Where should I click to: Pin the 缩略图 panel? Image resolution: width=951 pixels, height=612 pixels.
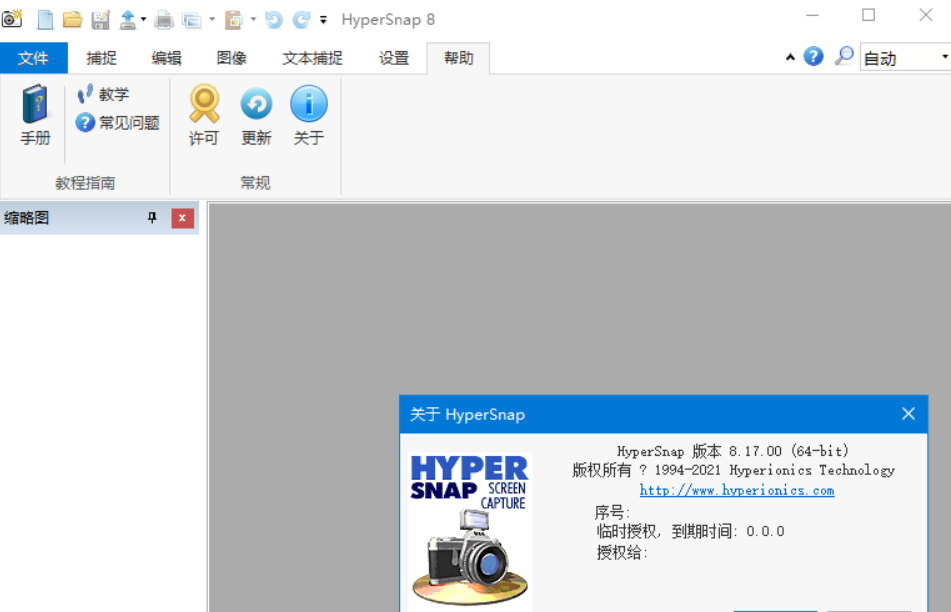point(152,218)
